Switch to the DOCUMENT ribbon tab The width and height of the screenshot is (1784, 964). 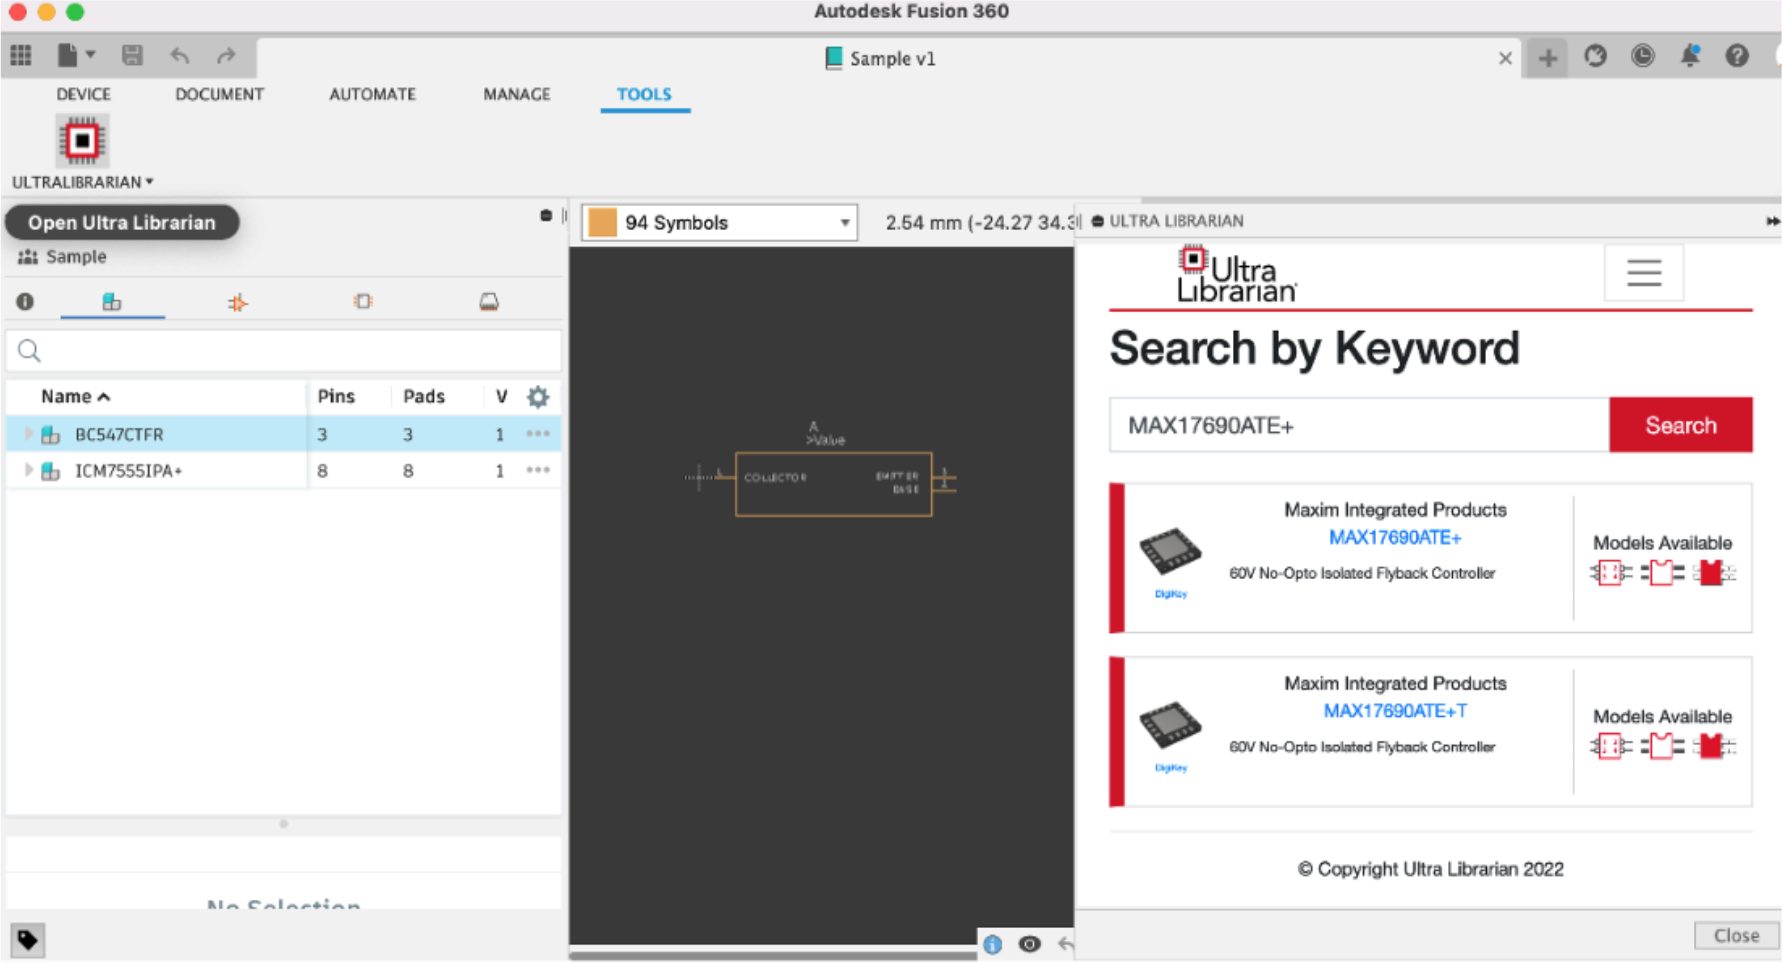tap(219, 94)
